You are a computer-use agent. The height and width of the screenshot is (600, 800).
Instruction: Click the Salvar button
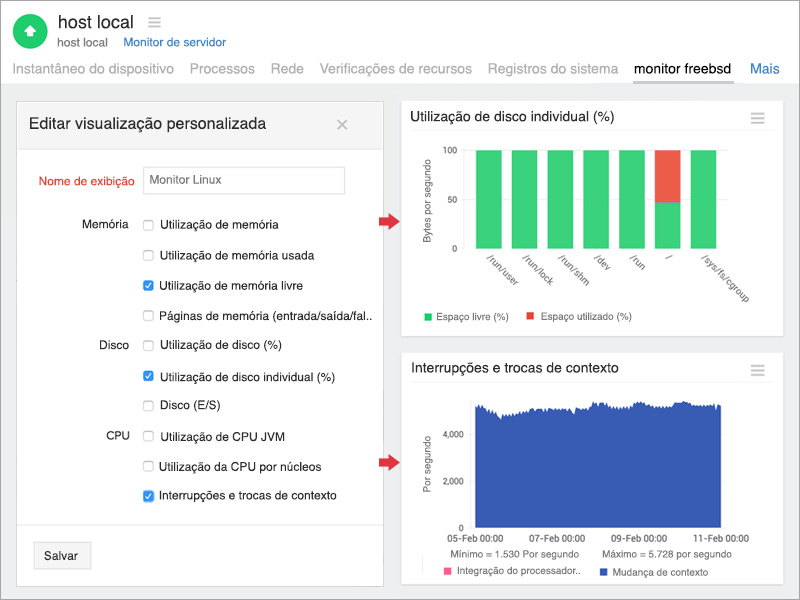pos(62,556)
